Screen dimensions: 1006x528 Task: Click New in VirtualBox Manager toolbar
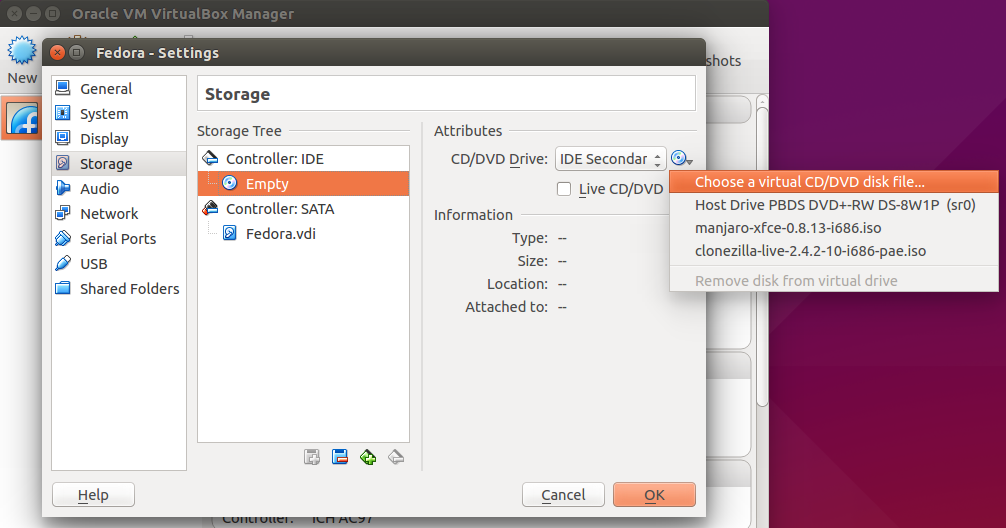coord(22,60)
